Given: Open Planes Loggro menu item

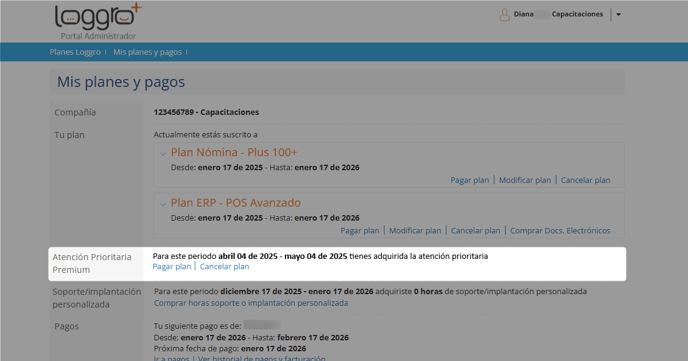Looking at the screenshot, I should tap(75, 52).
